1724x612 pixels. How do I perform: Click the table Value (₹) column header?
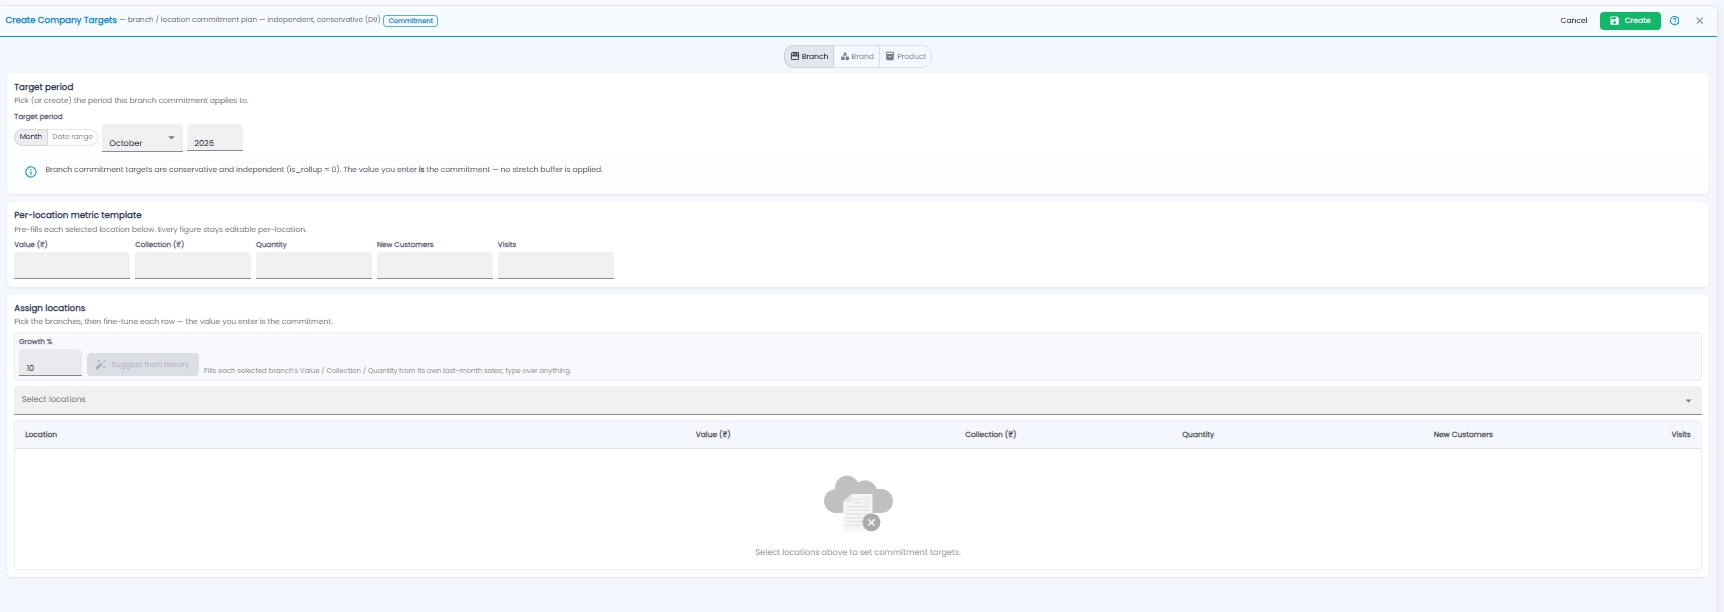[713, 435]
